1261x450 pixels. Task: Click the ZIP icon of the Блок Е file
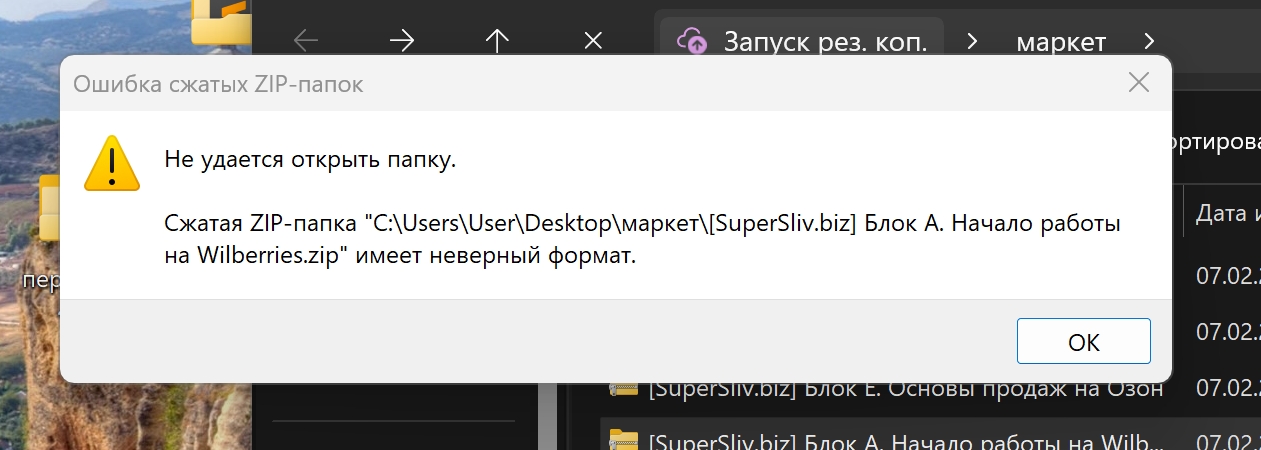pyautogui.click(x=624, y=389)
